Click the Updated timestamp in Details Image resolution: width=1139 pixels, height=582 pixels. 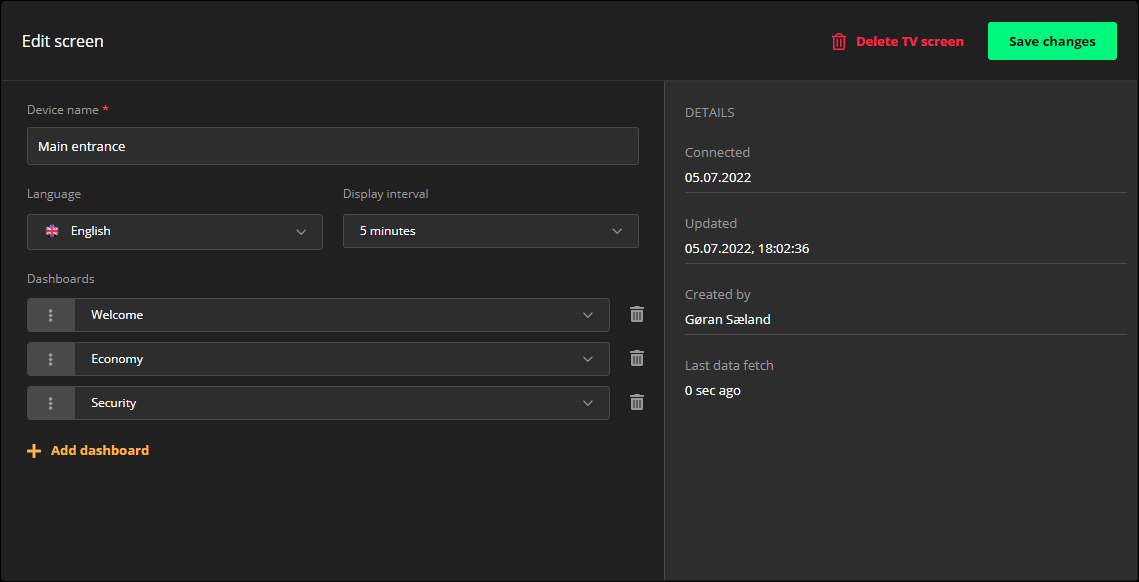coord(747,249)
